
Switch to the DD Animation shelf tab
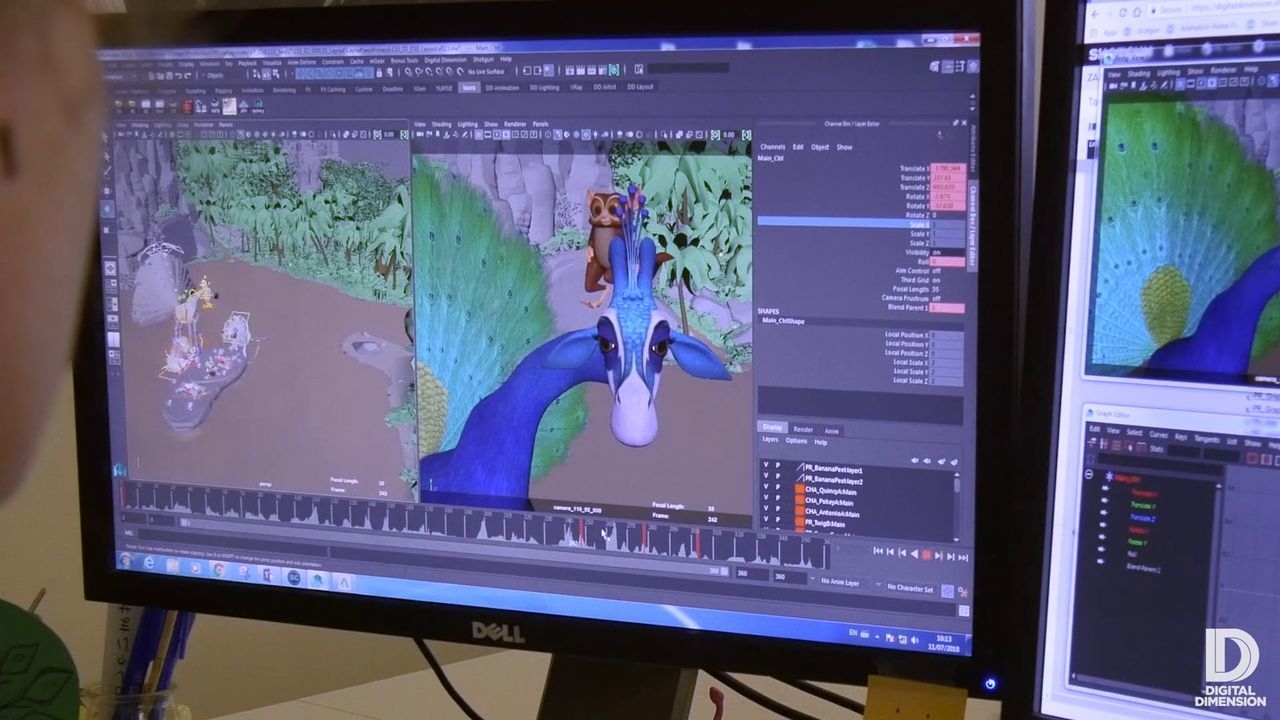pyautogui.click(x=502, y=88)
